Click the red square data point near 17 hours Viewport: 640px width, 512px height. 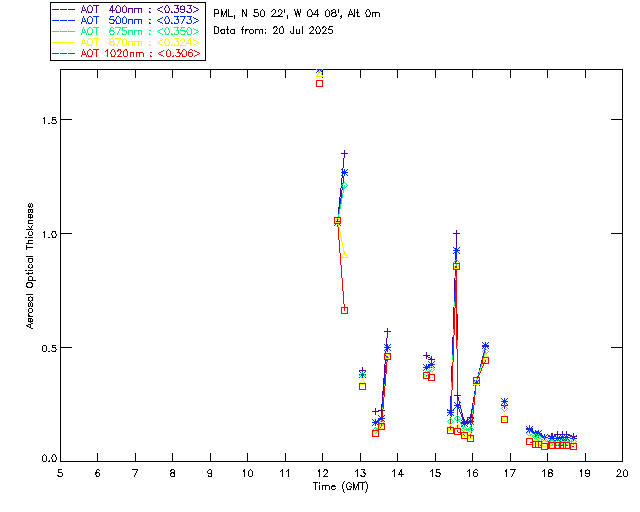point(504,419)
